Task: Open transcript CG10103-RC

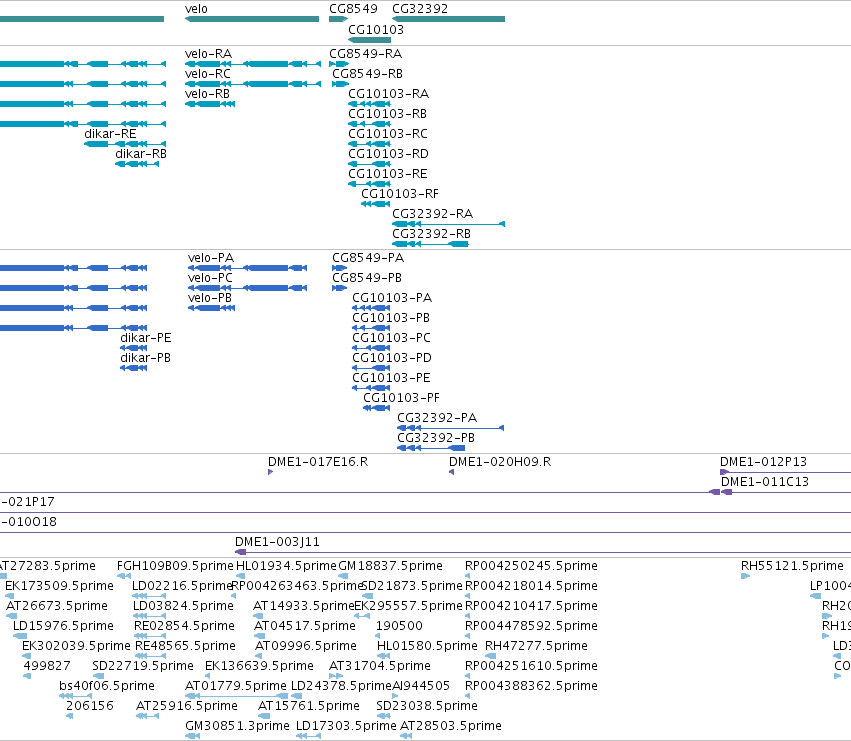Action: tap(388, 134)
